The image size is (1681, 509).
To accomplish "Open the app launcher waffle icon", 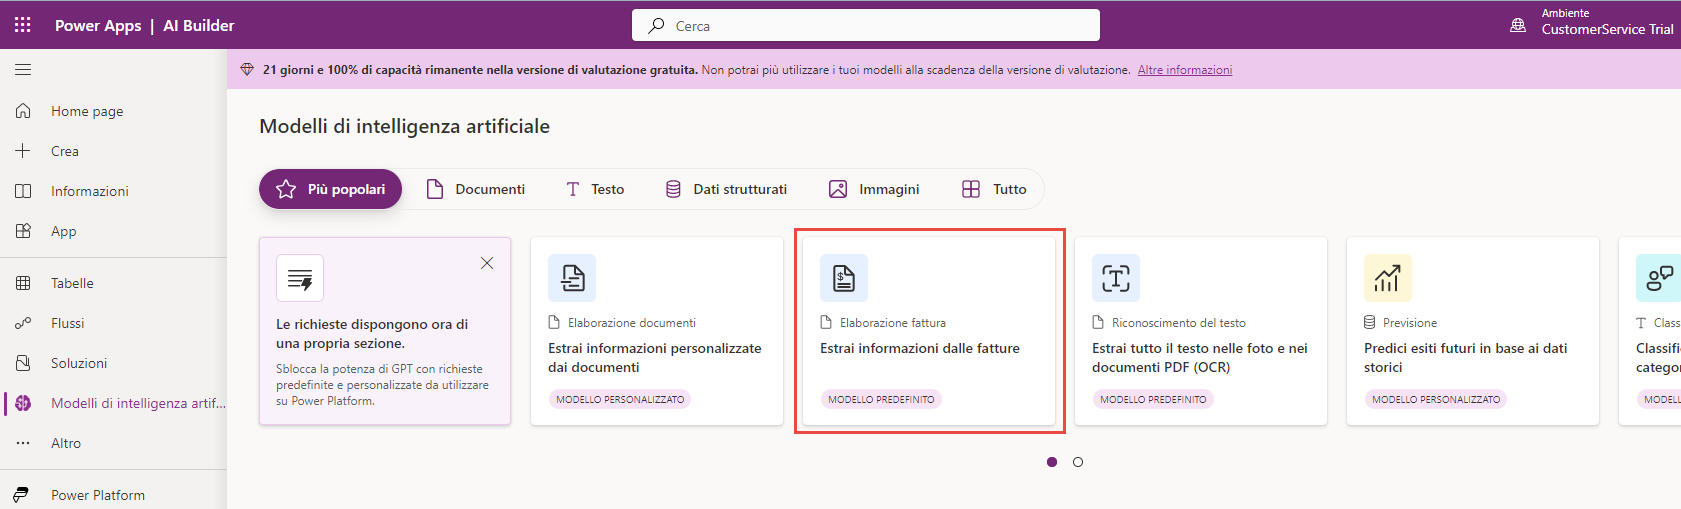I will tap(22, 25).
